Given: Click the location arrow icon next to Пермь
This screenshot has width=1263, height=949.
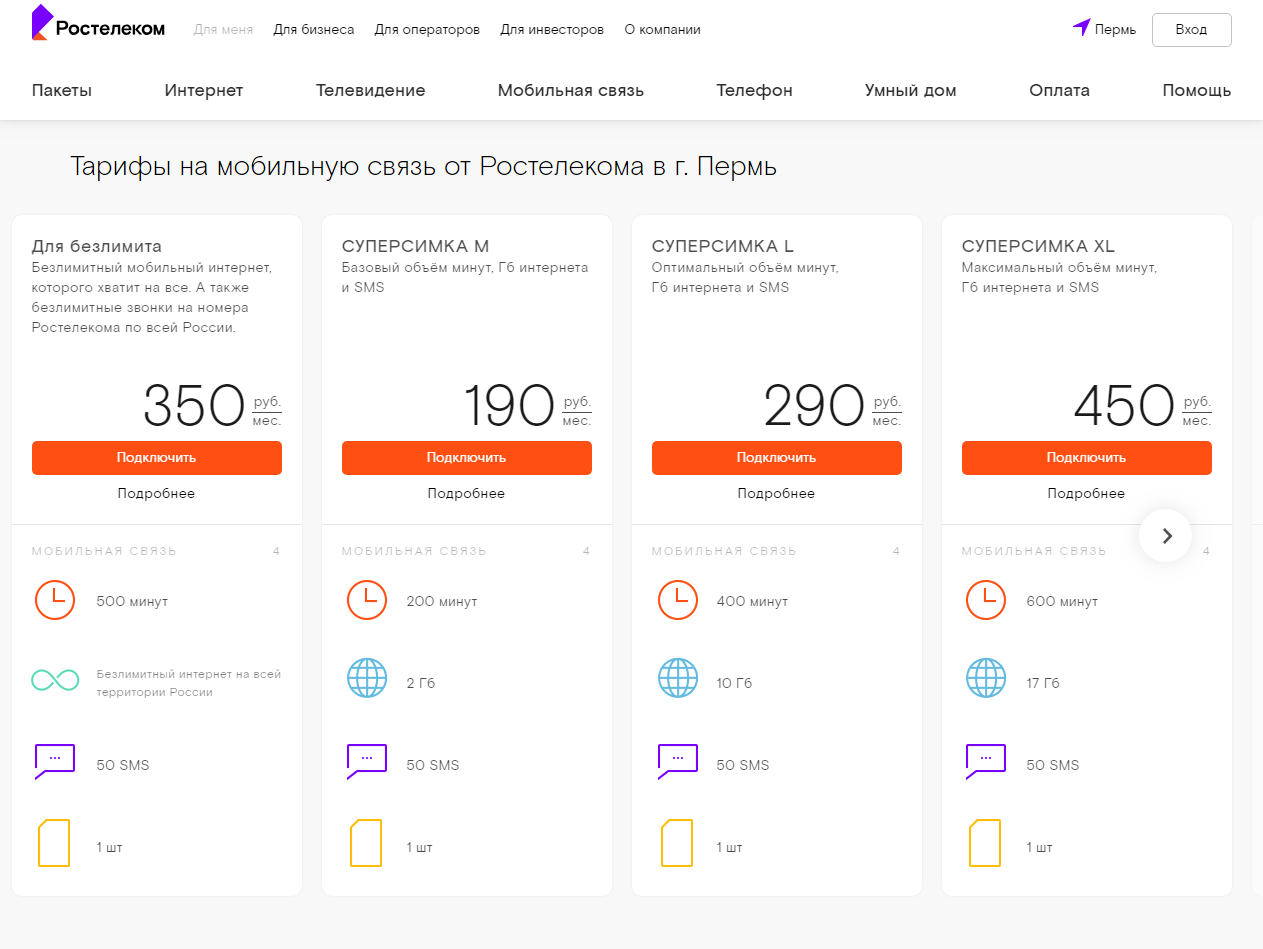Looking at the screenshot, I should tap(1081, 28).
